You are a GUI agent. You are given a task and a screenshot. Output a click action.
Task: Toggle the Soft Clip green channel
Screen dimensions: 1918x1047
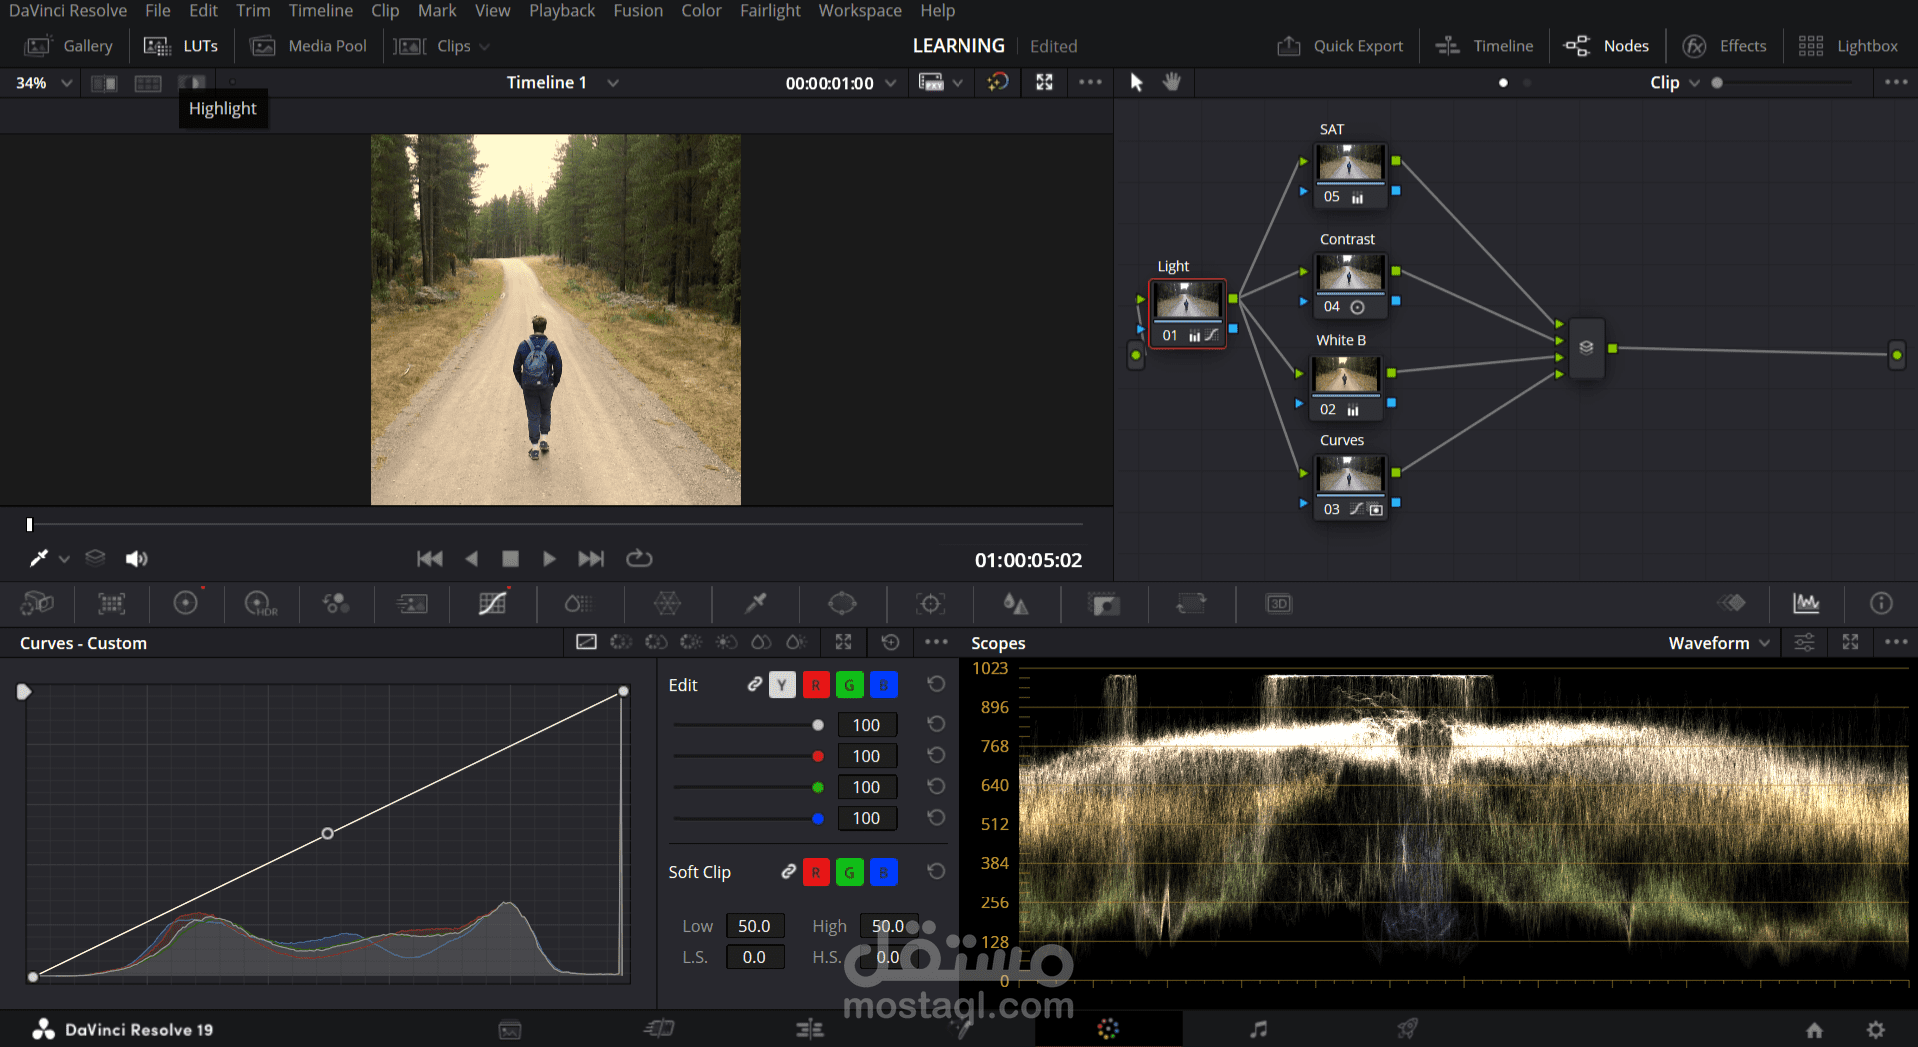click(849, 872)
